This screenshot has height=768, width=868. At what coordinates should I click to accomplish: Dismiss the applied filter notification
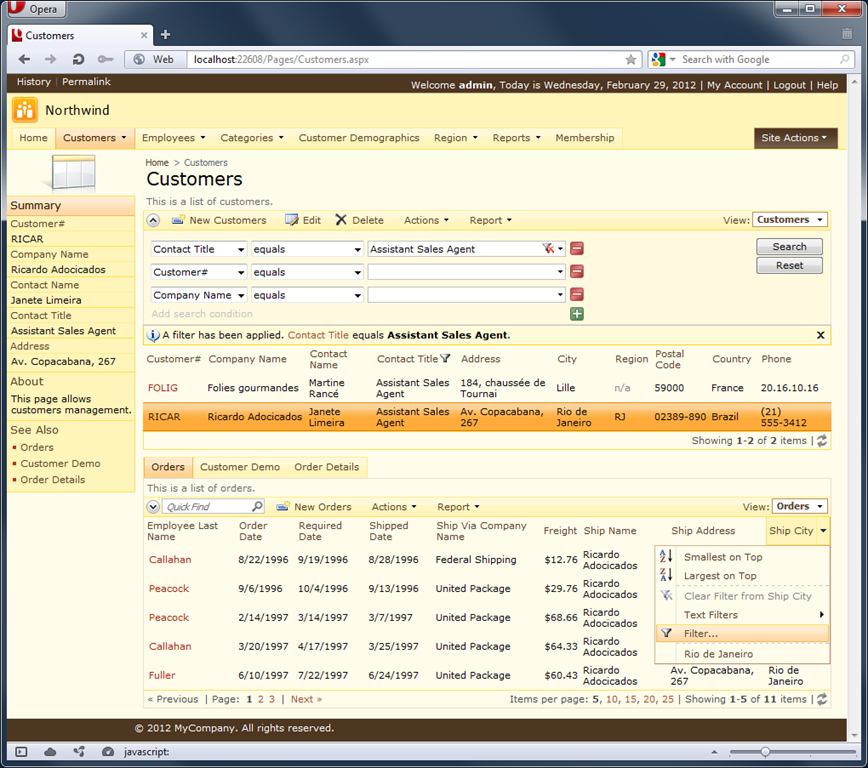click(821, 336)
